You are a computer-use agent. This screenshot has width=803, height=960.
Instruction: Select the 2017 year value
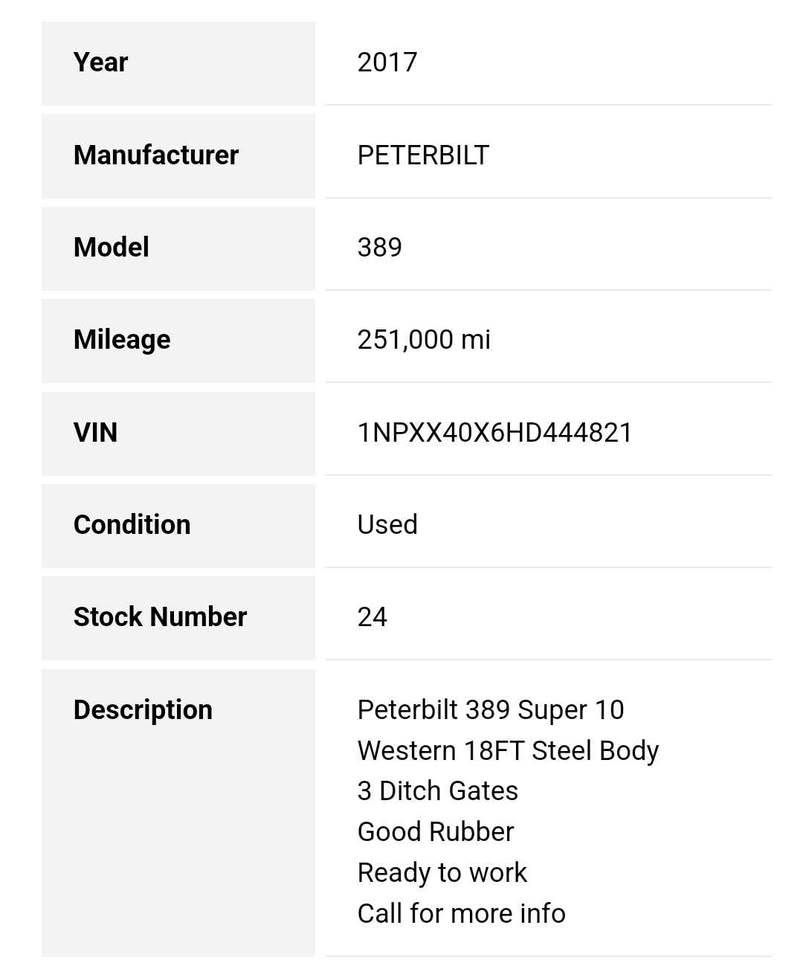point(387,62)
